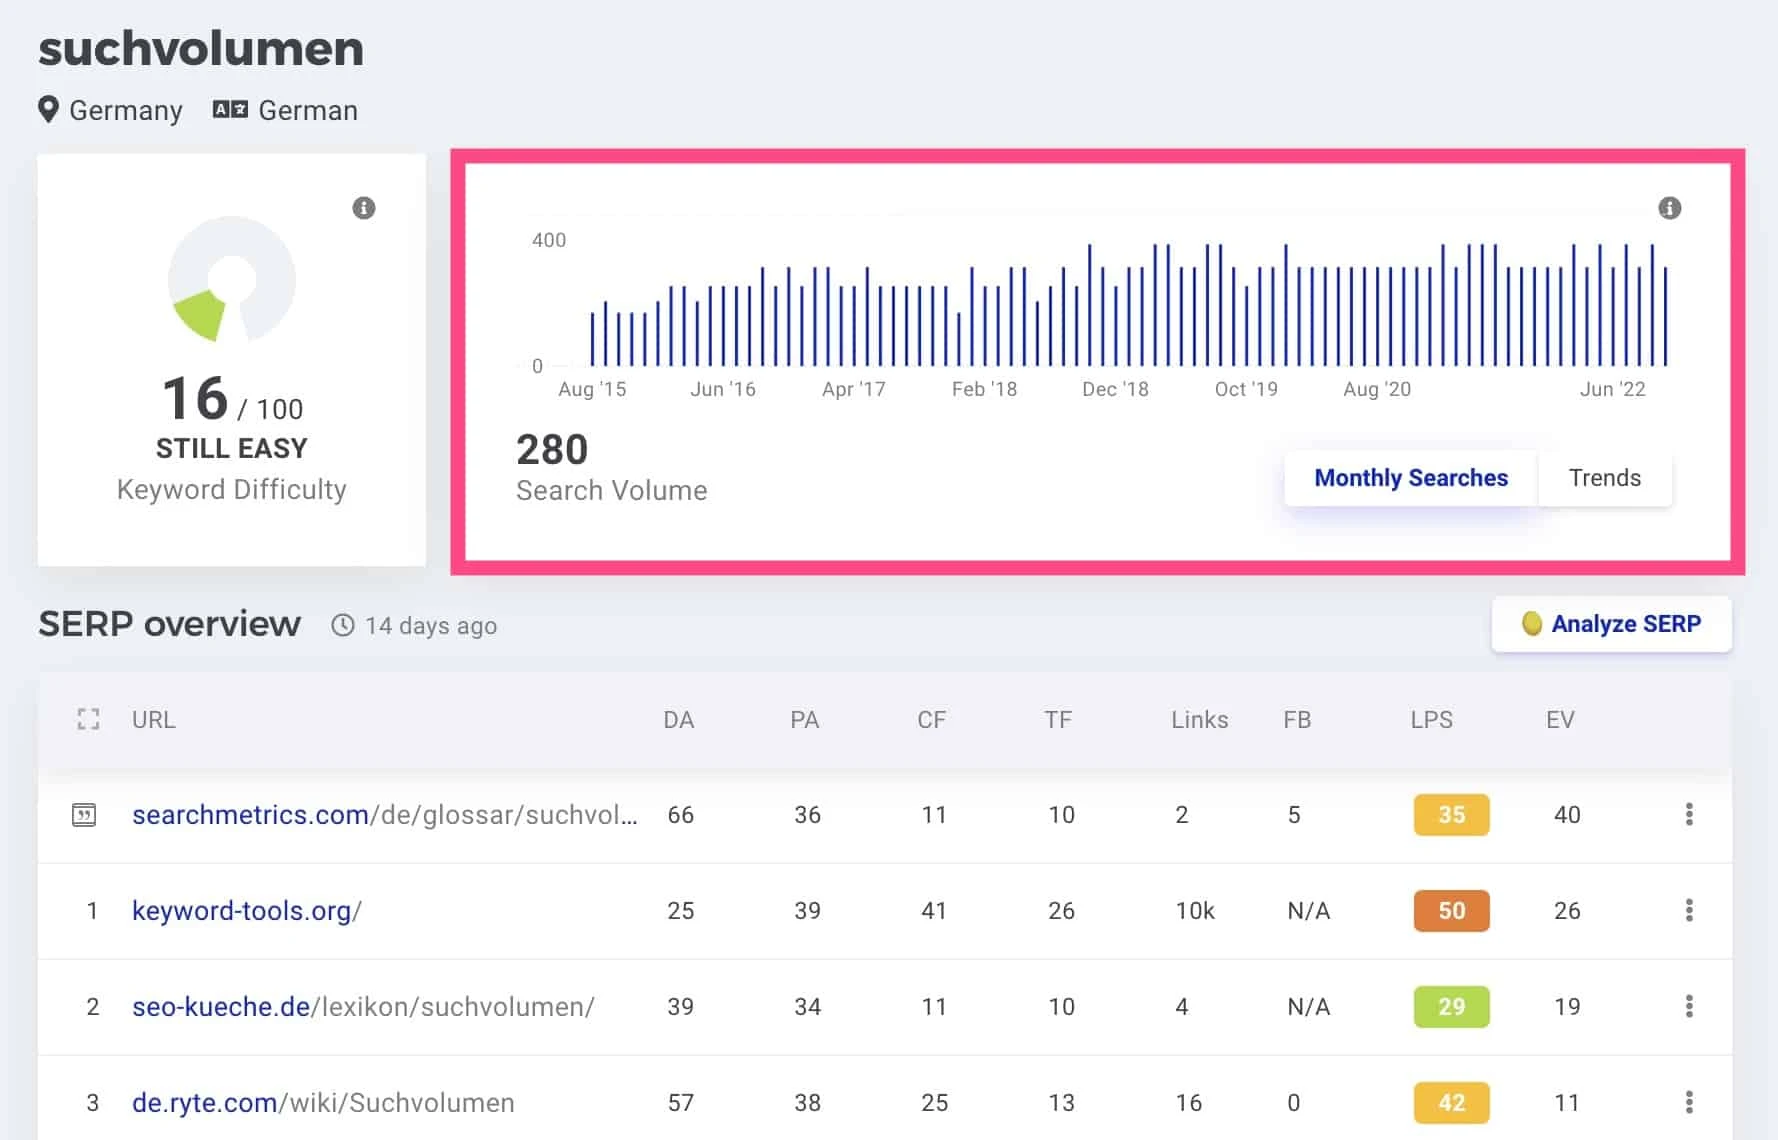The image size is (1778, 1140).
Task: Click the expand icon in the URL table header
Action: pos(87,718)
